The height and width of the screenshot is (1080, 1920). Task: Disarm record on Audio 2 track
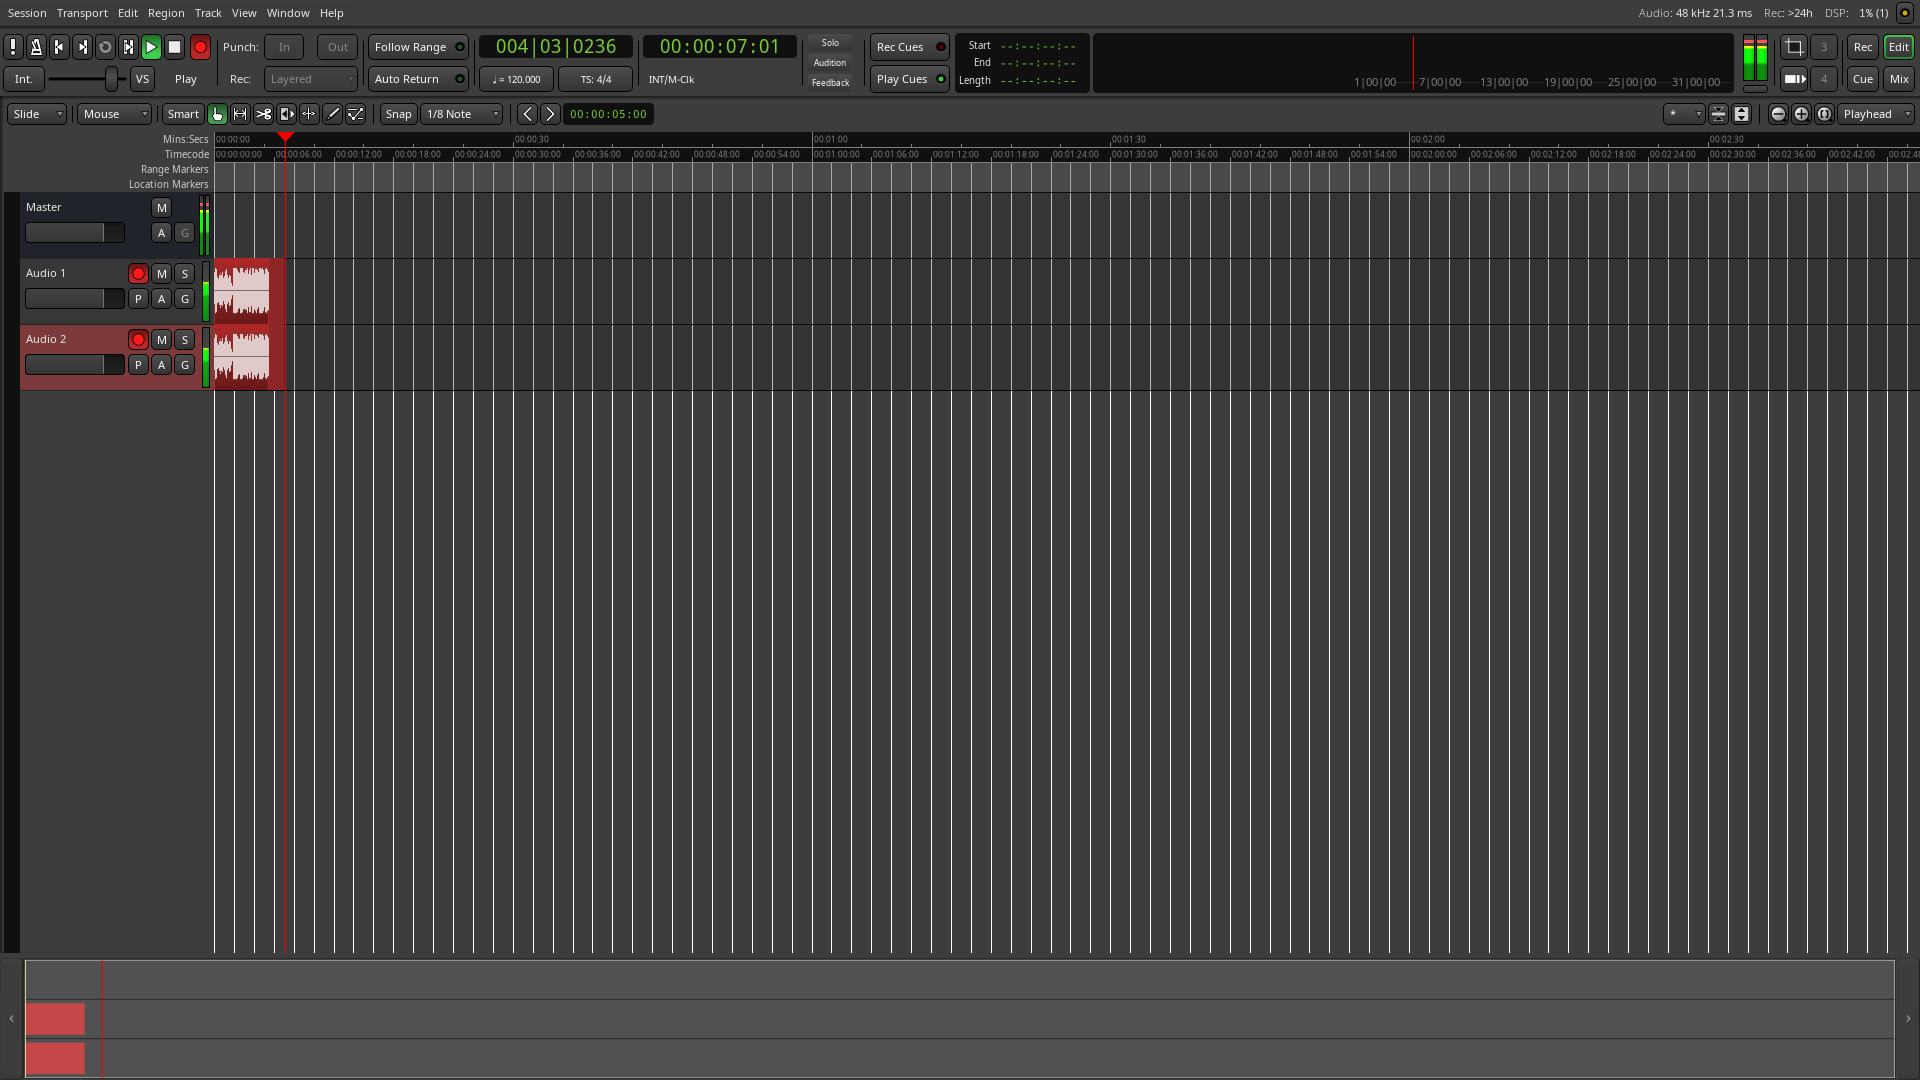(x=138, y=340)
